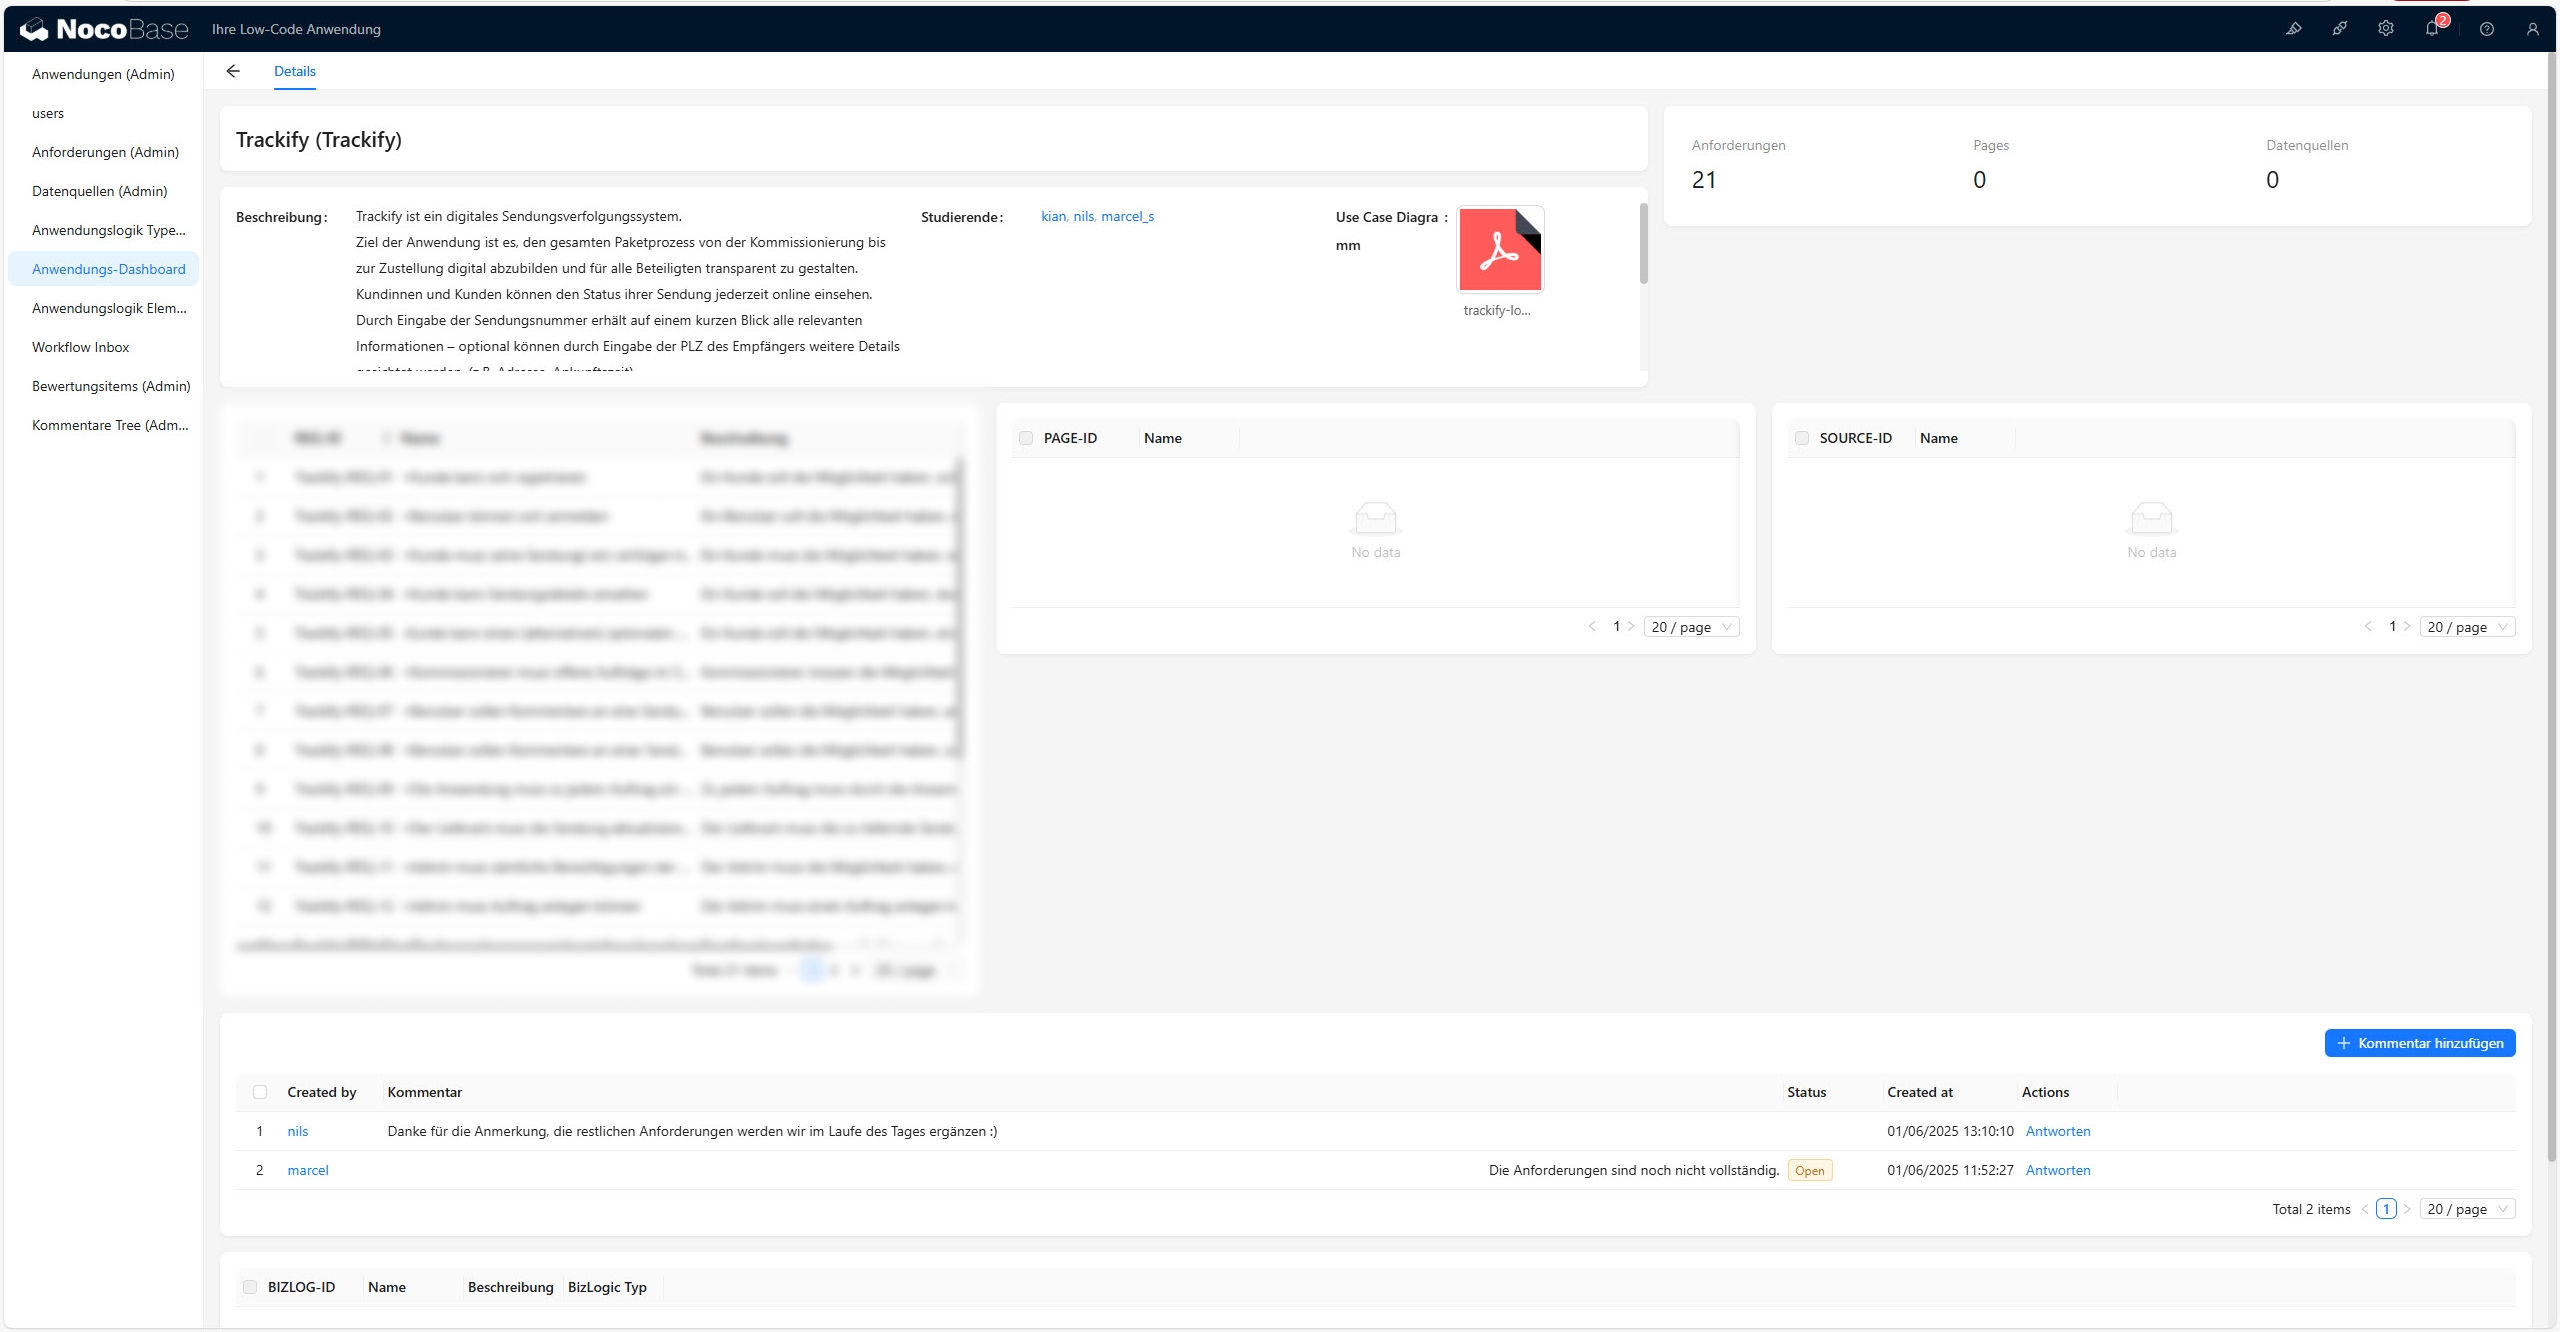
Task: Open the notifications bell showing 2 alerts
Action: click(x=2433, y=28)
